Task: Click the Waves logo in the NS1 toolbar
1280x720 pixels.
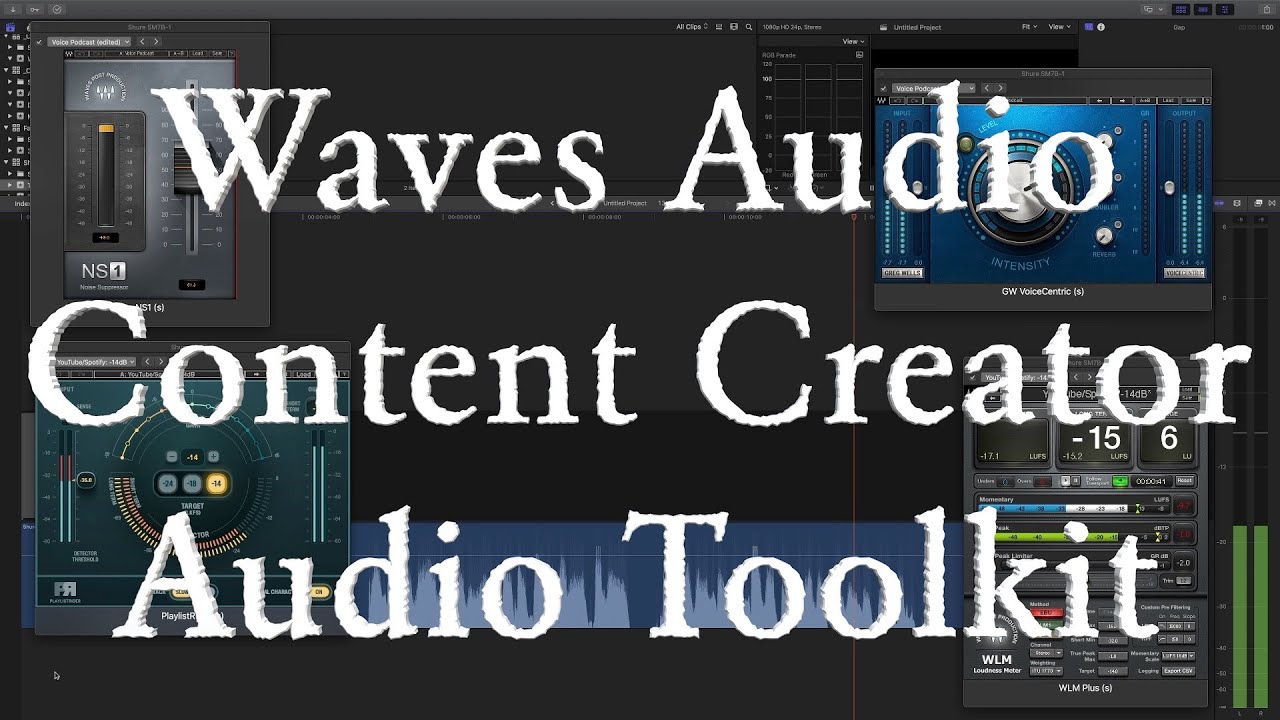Action: pos(69,53)
